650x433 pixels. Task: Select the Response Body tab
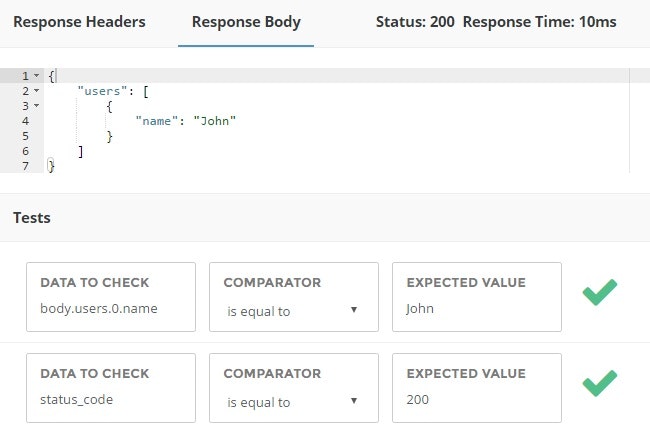(x=246, y=22)
